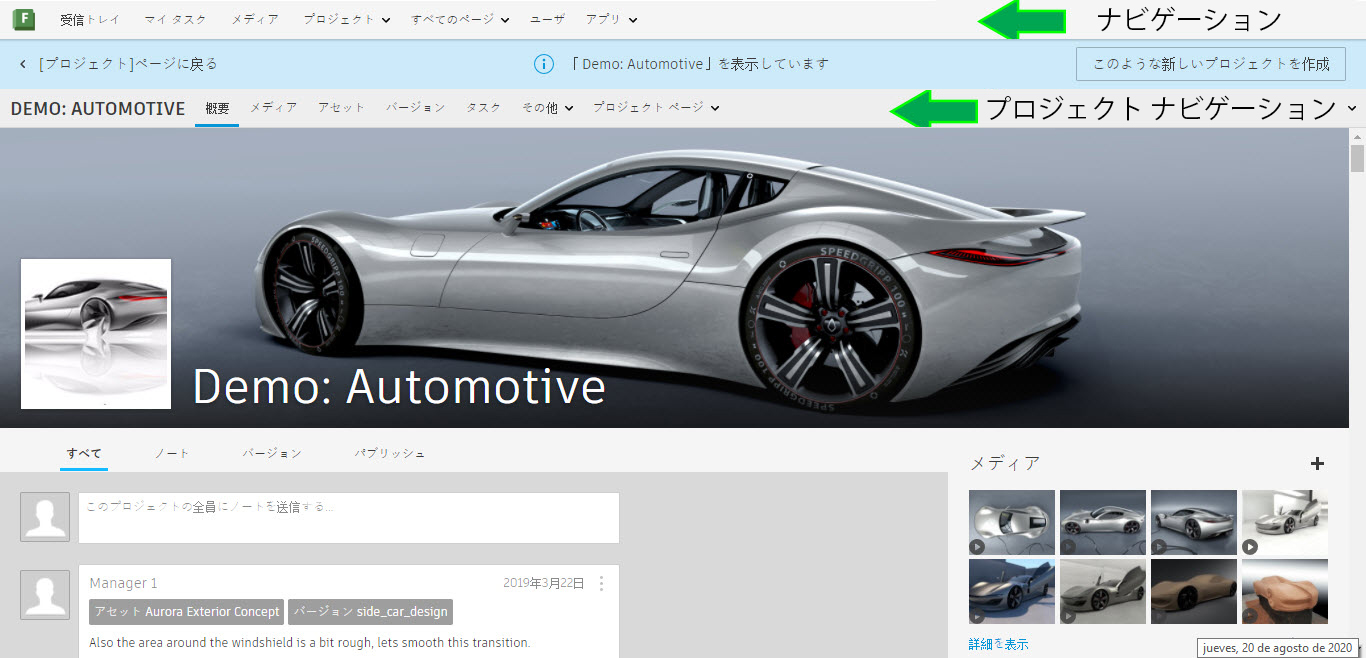Click the green ShotGrid logo icon

[x=22, y=18]
